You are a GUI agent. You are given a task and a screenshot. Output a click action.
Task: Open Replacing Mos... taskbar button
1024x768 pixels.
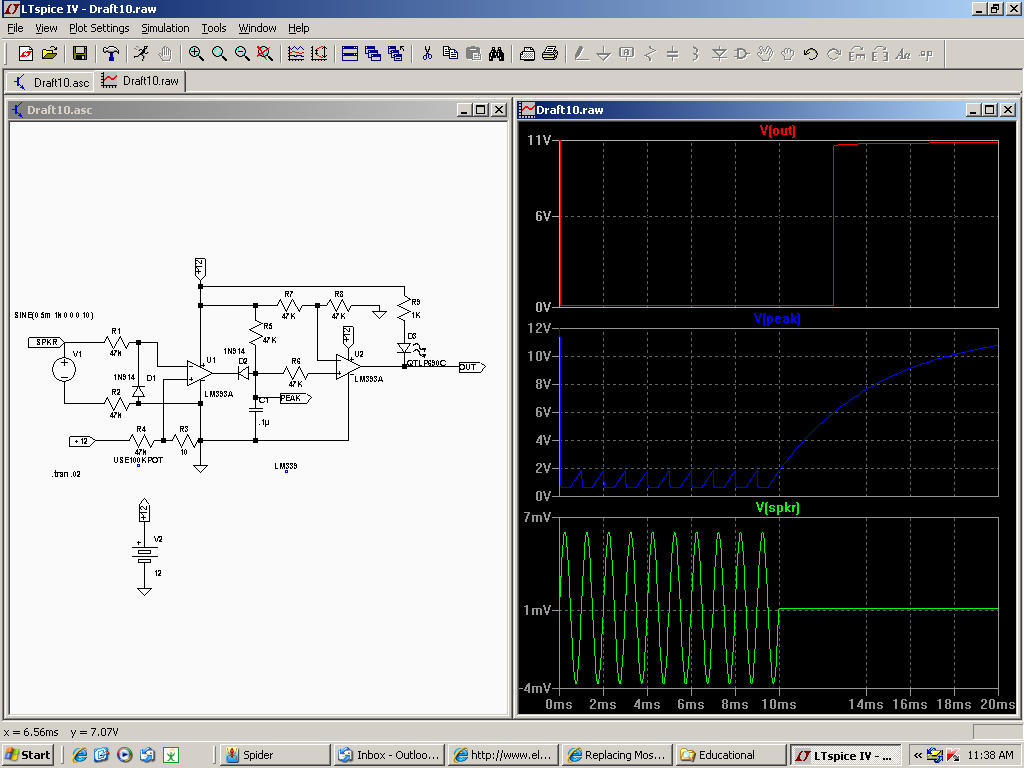point(616,755)
